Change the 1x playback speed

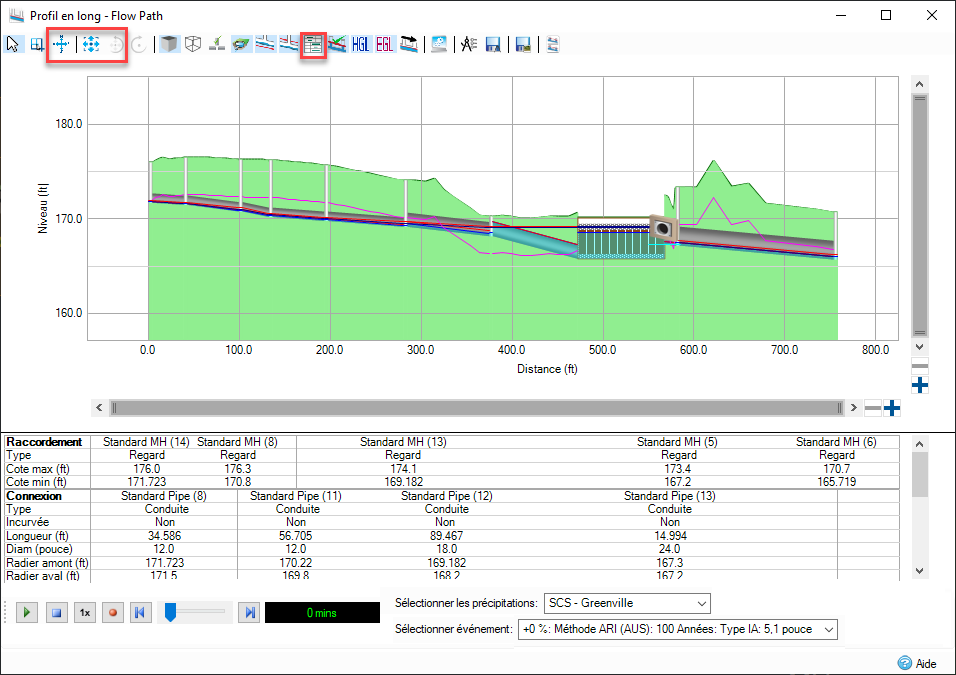coord(85,612)
